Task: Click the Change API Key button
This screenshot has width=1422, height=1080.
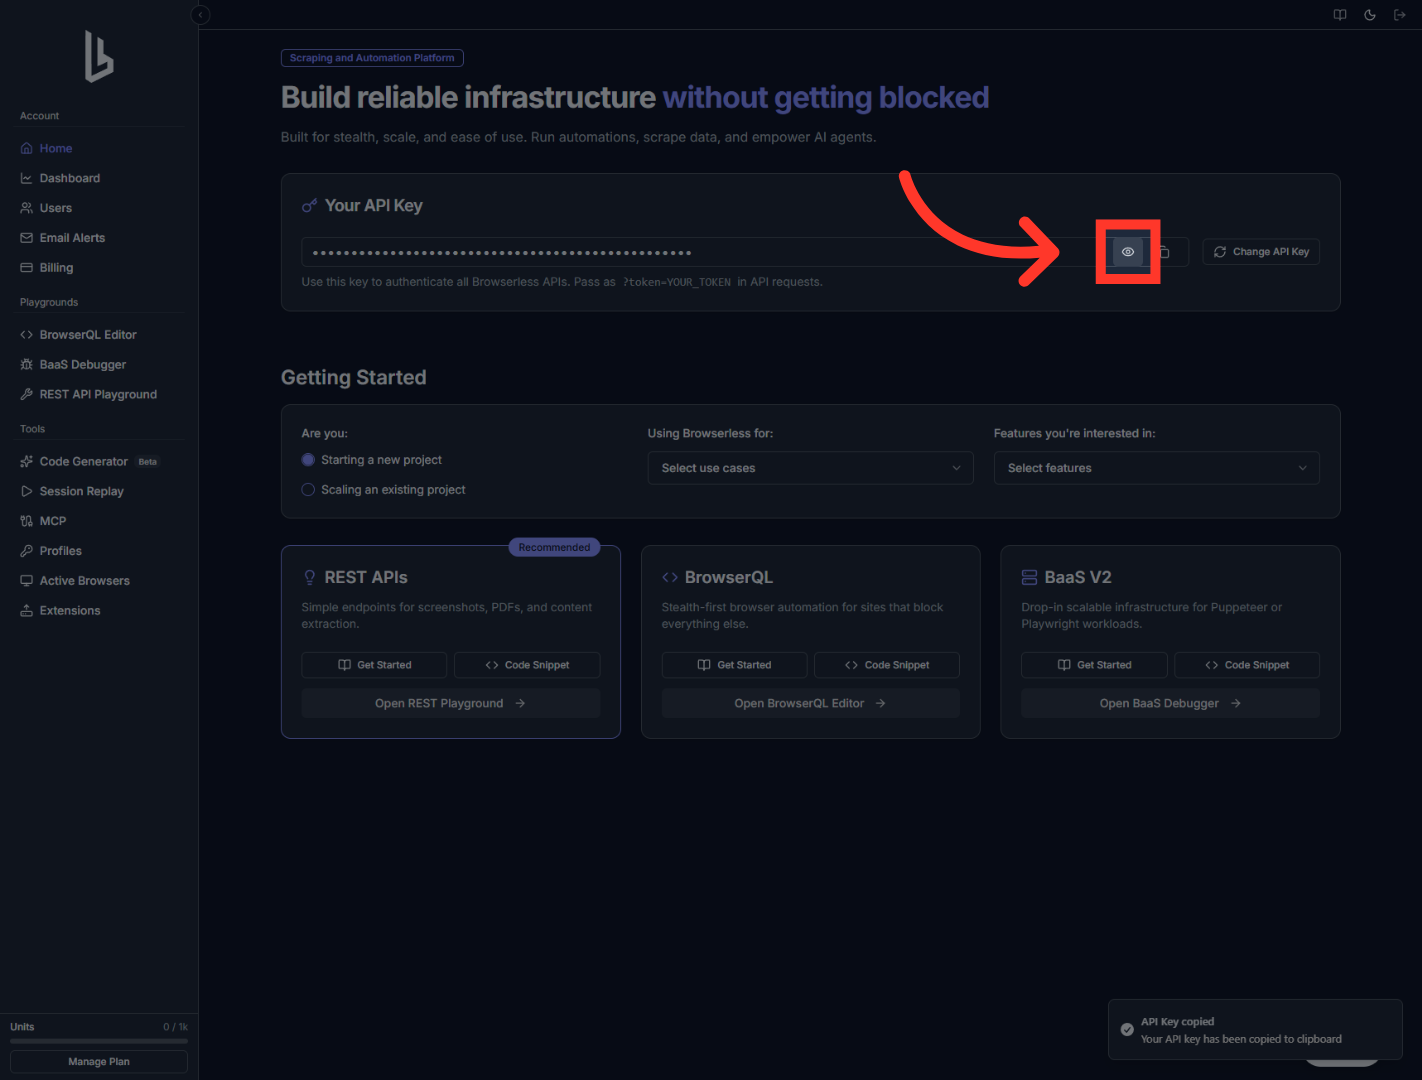Action: click(1261, 252)
